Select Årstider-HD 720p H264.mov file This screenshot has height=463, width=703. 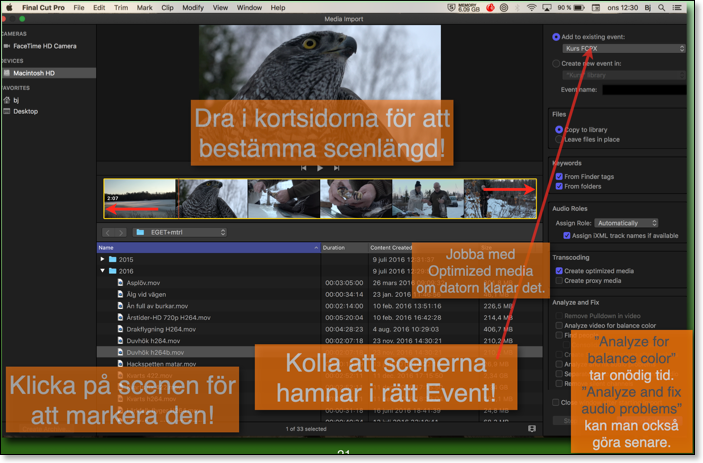[x=168, y=318]
